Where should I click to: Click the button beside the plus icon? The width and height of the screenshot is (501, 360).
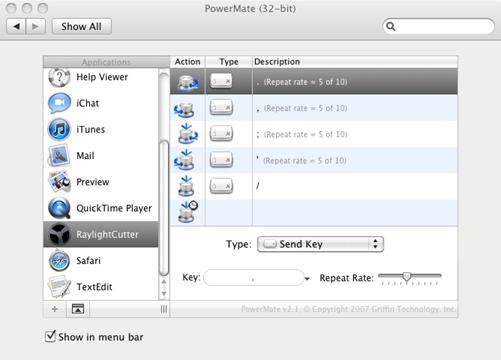78,309
